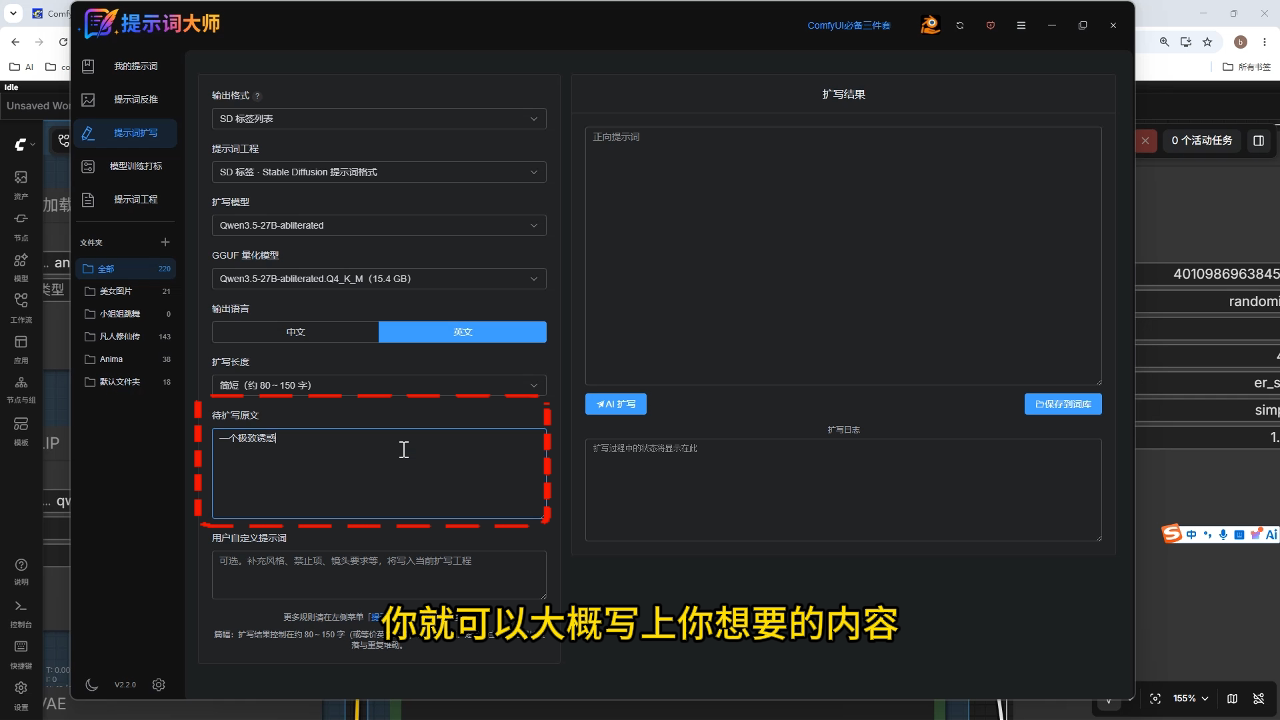Open the AI bookmark folder
The height and width of the screenshot is (720, 1280).
pyautogui.click(x=21, y=67)
